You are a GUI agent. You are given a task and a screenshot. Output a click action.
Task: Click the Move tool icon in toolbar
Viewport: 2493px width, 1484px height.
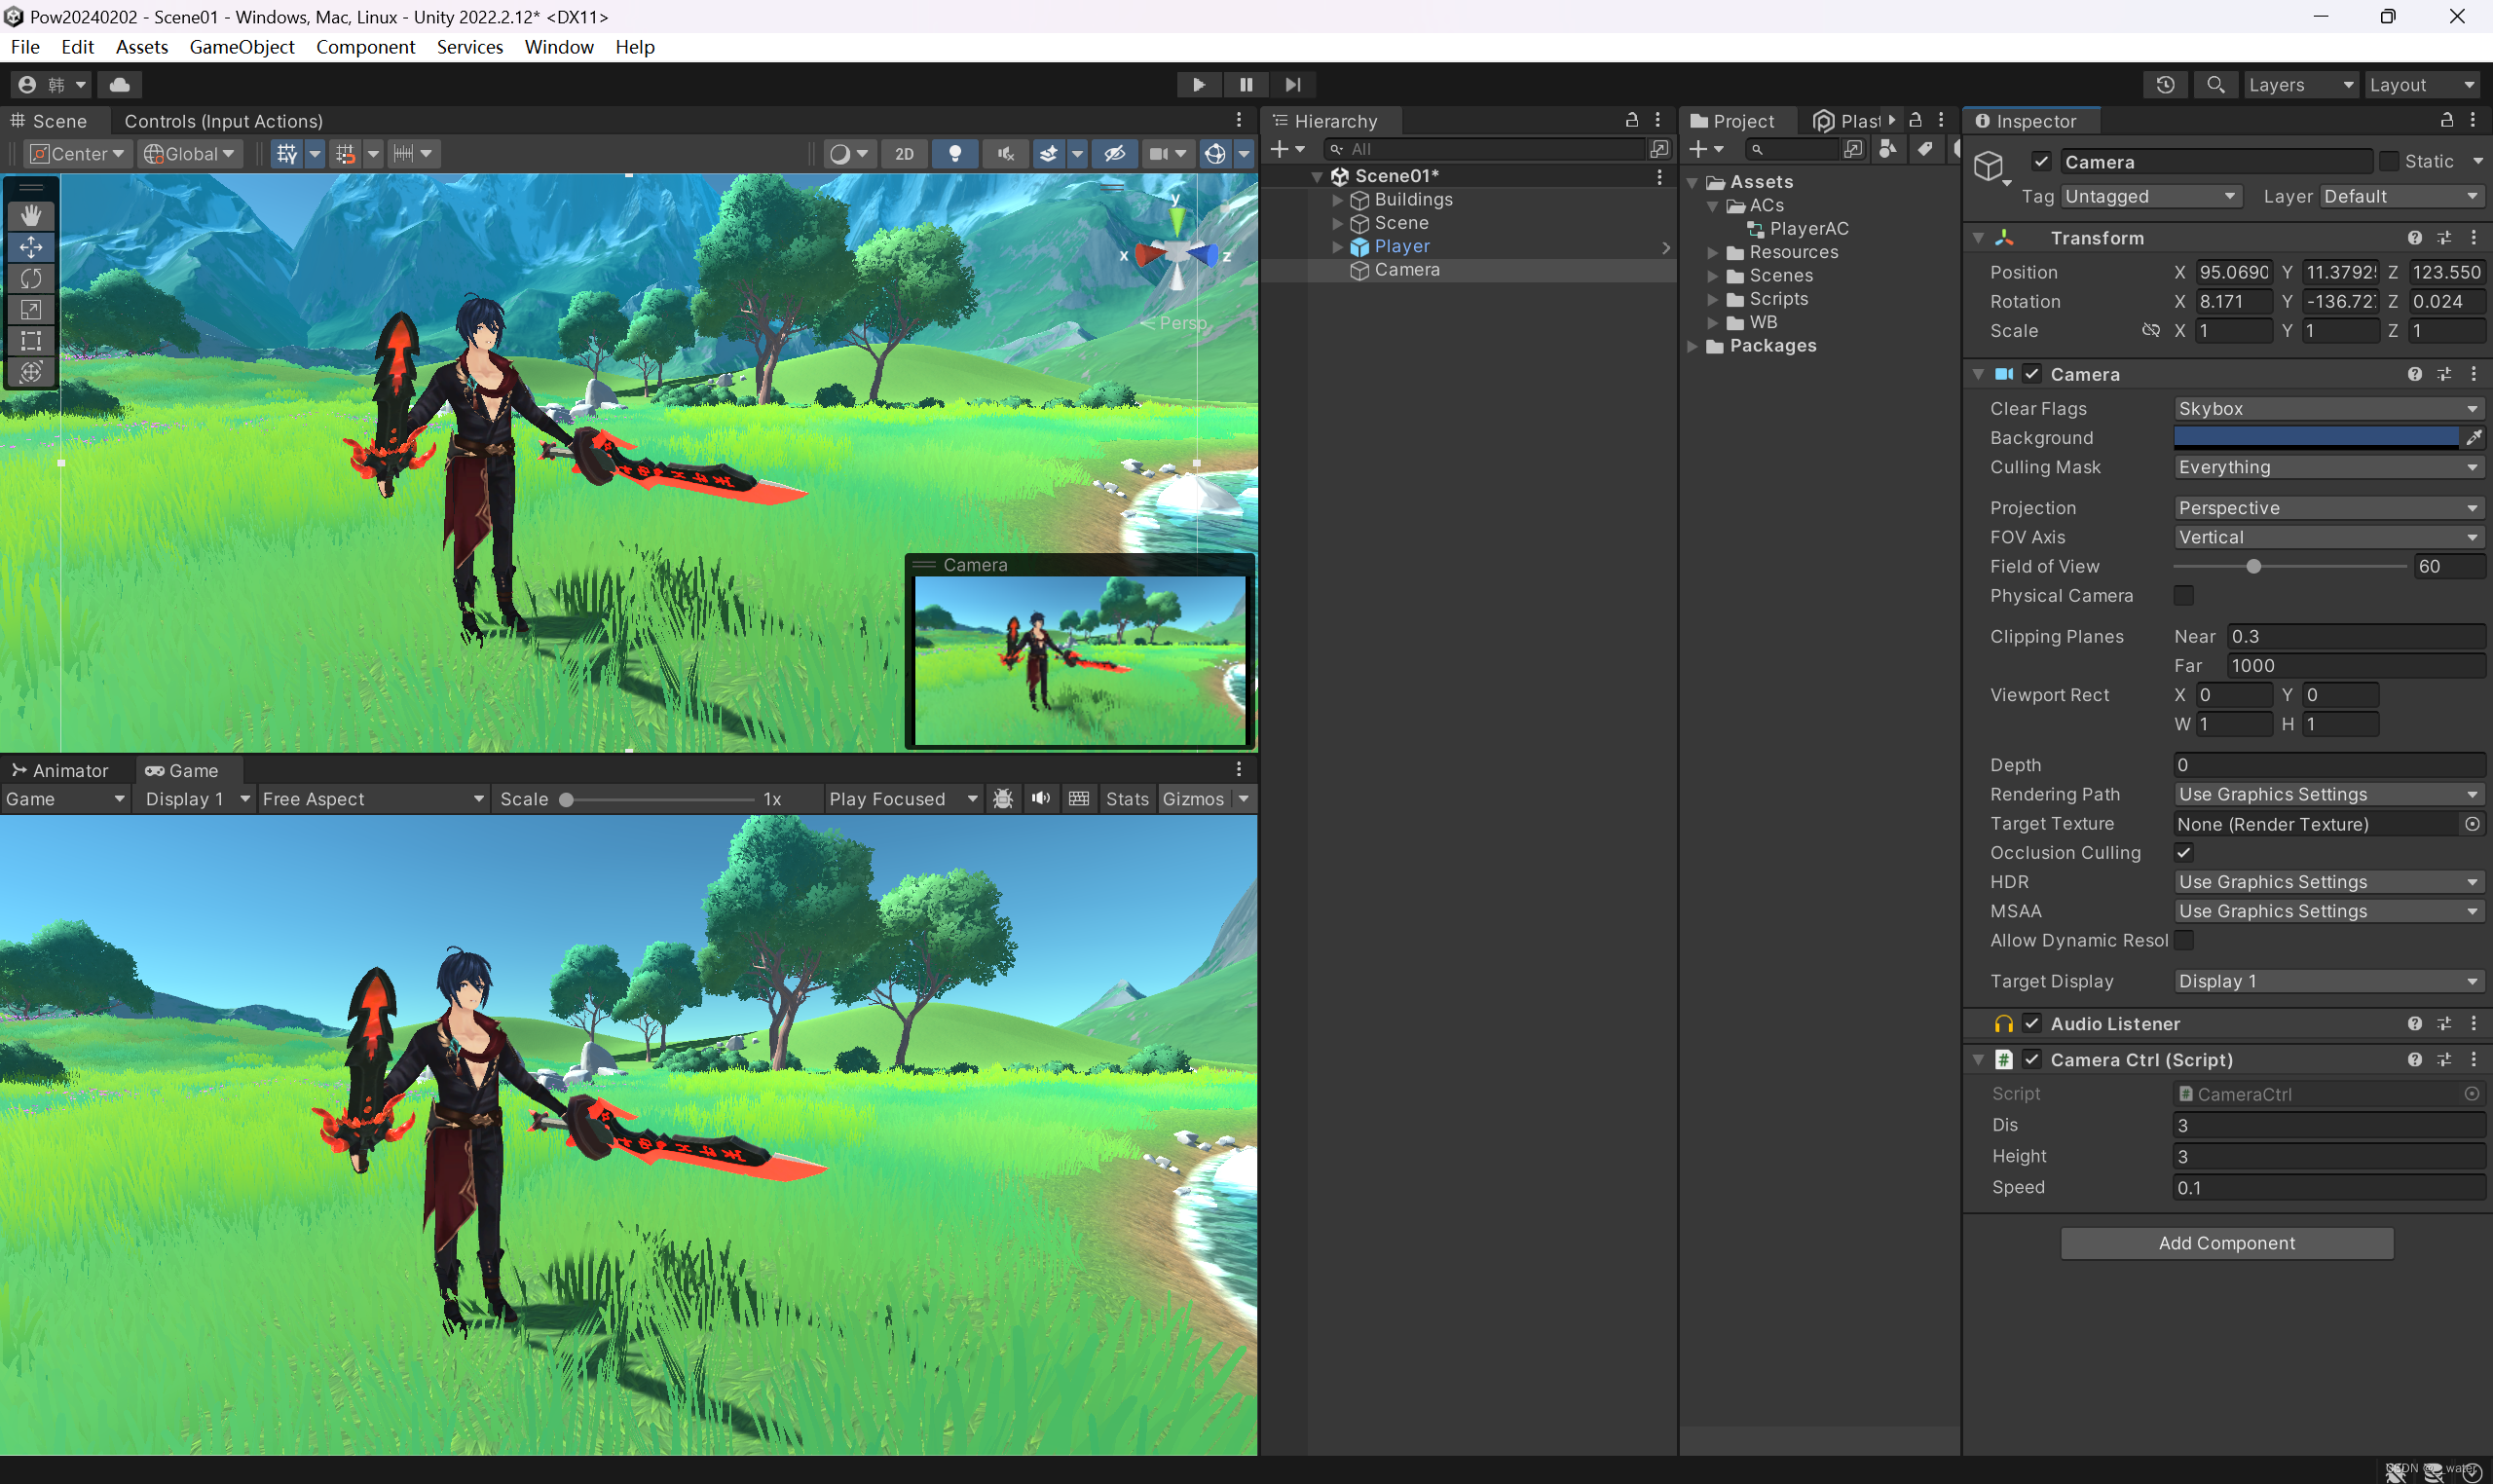tap(30, 247)
